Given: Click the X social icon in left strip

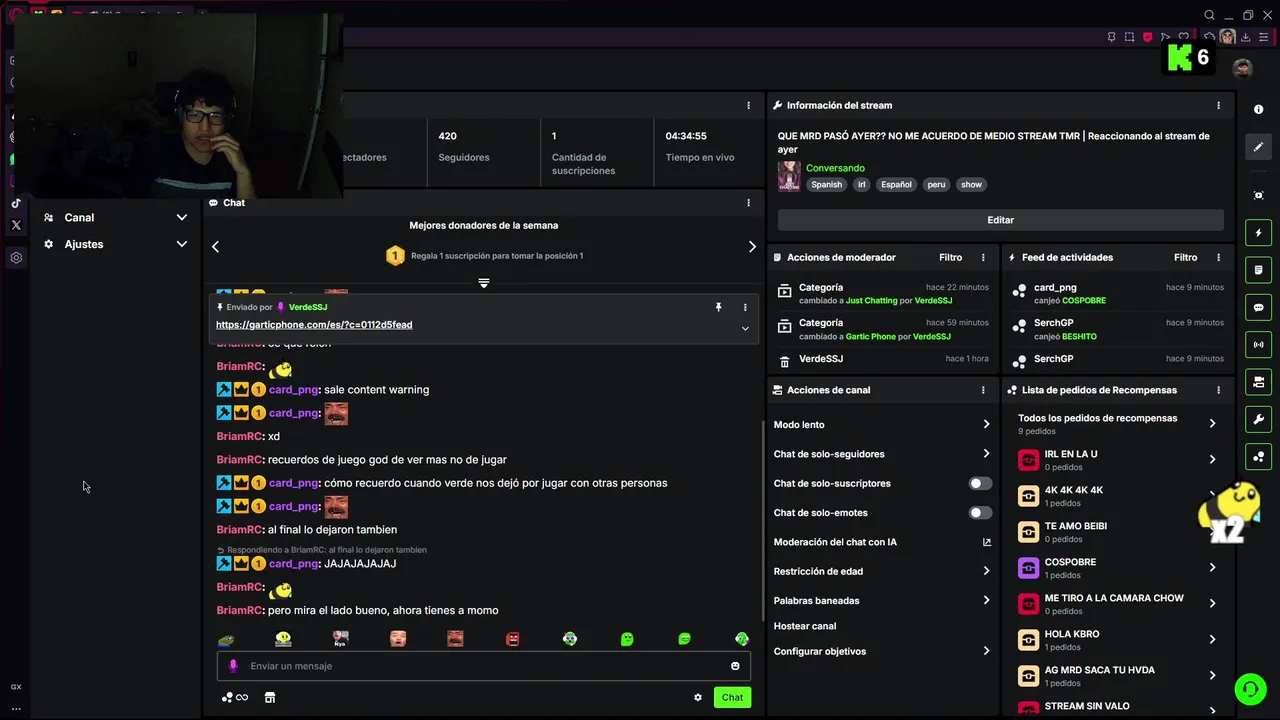Looking at the screenshot, I should (x=16, y=225).
